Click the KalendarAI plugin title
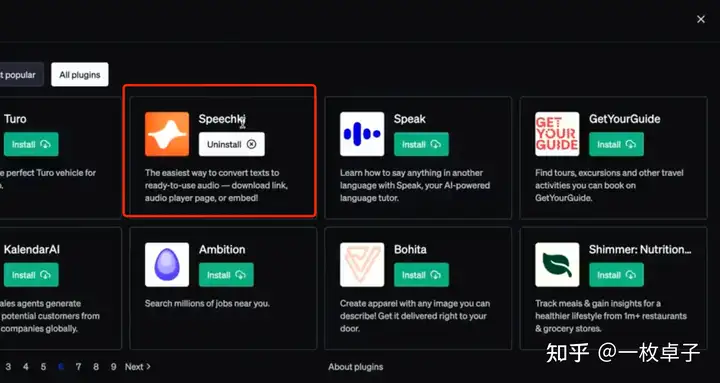 pyautogui.click(x=32, y=249)
